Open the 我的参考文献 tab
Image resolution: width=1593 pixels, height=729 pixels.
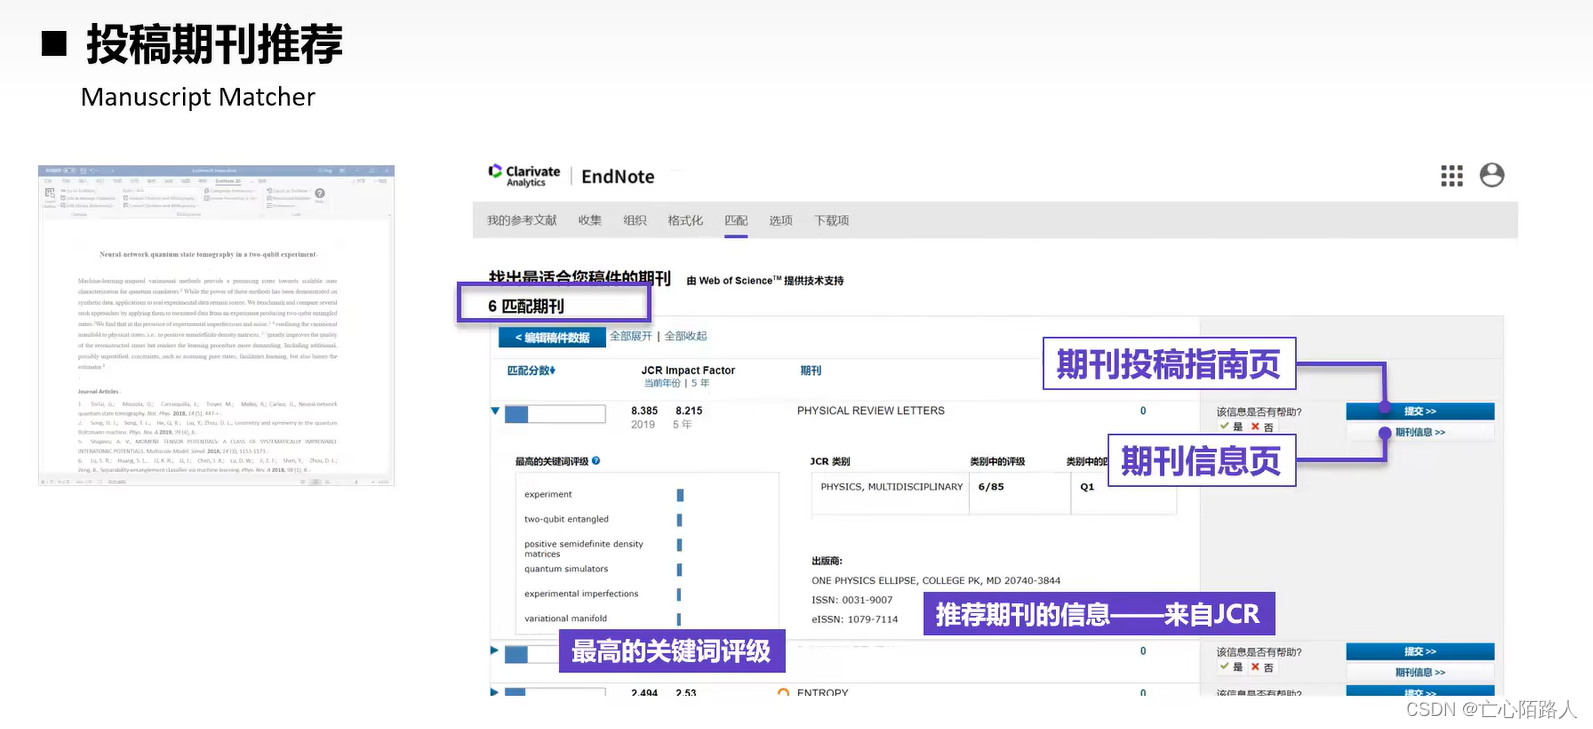[522, 221]
